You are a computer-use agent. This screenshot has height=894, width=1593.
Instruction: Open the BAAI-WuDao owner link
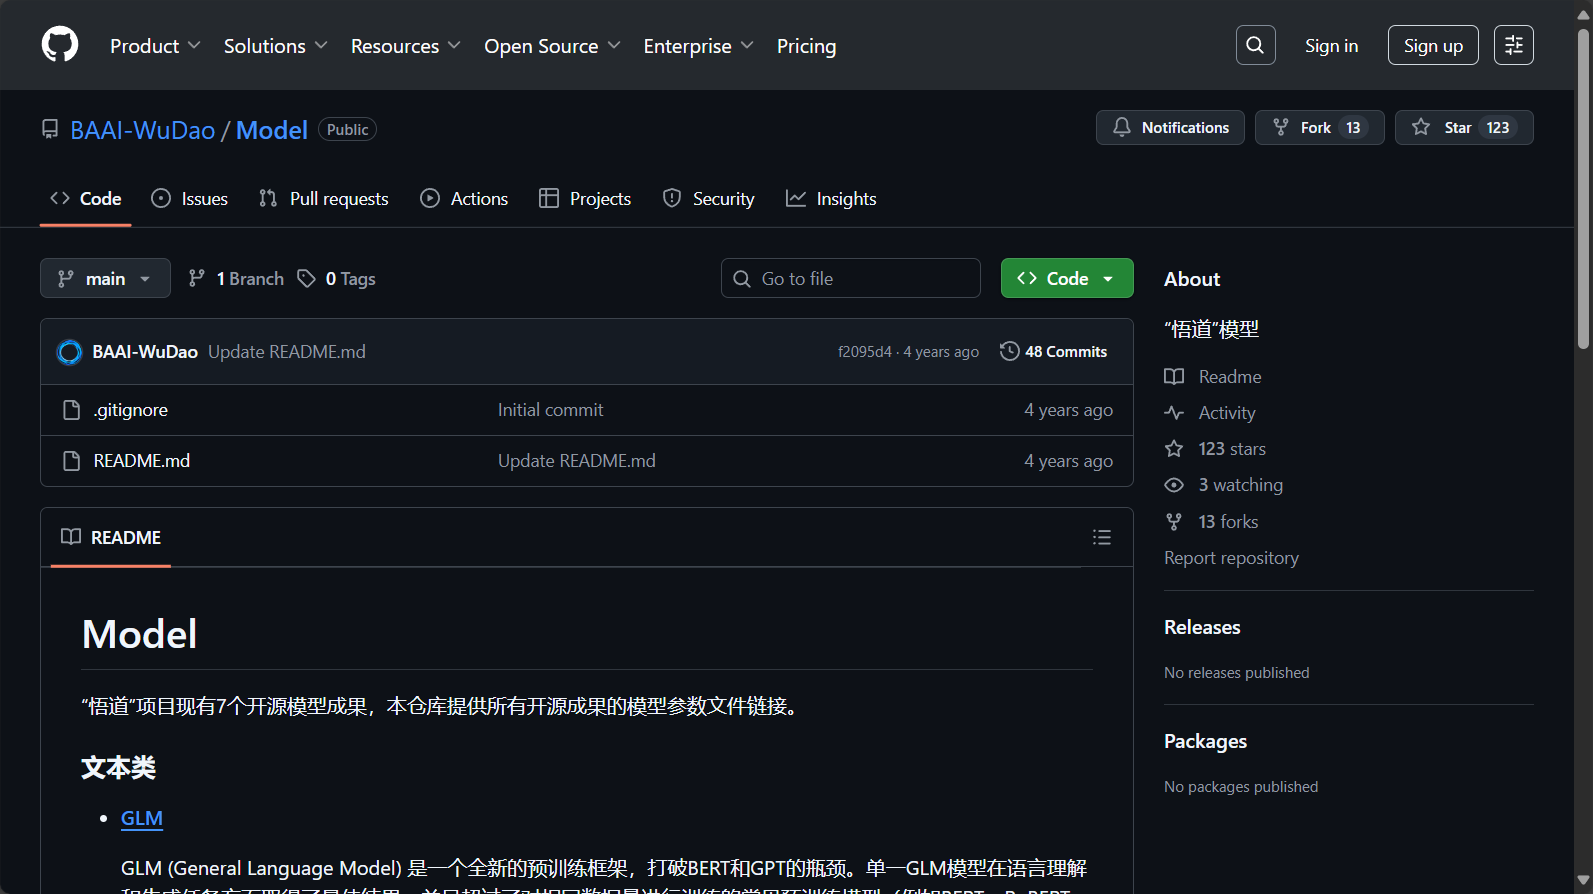(x=143, y=130)
